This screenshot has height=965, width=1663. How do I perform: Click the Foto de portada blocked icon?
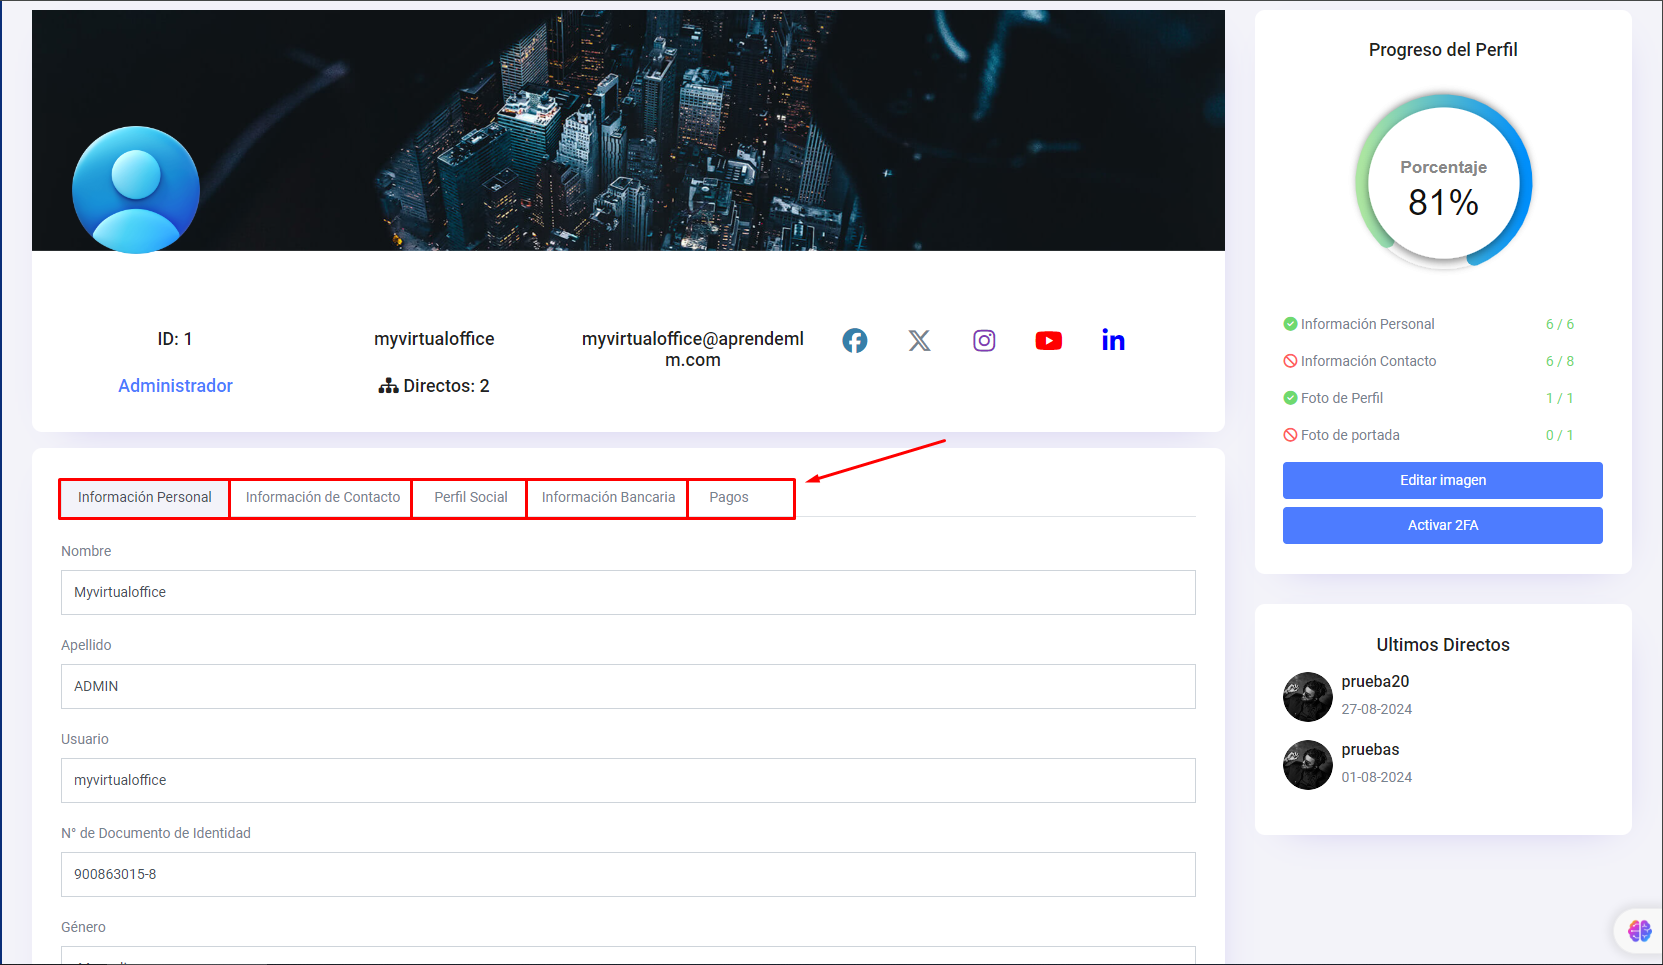1290,435
